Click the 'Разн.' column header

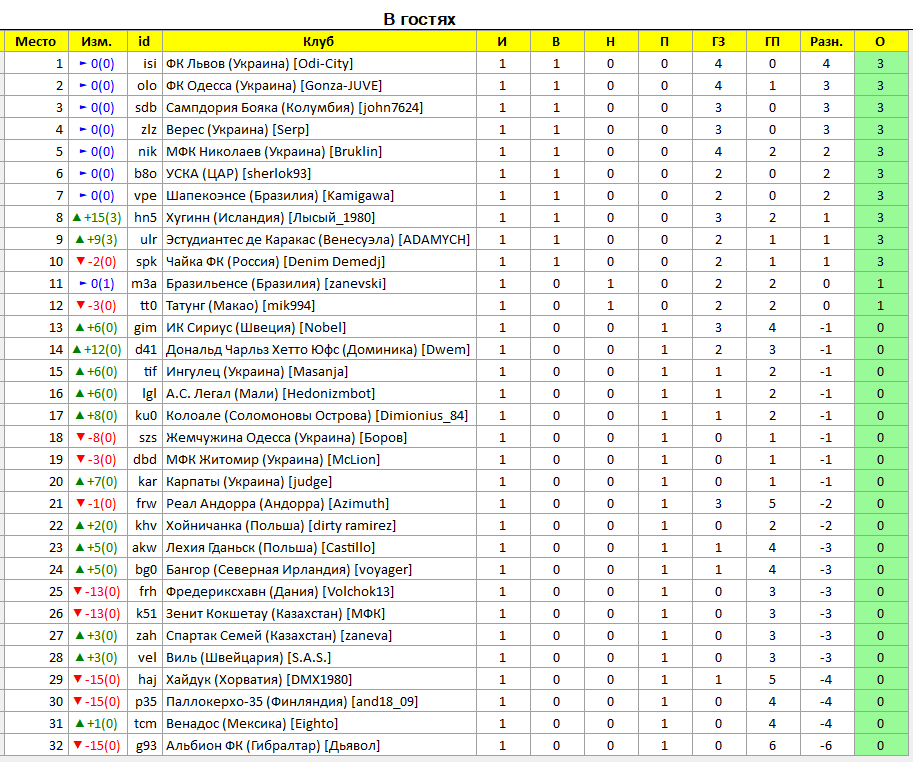(826, 41)
